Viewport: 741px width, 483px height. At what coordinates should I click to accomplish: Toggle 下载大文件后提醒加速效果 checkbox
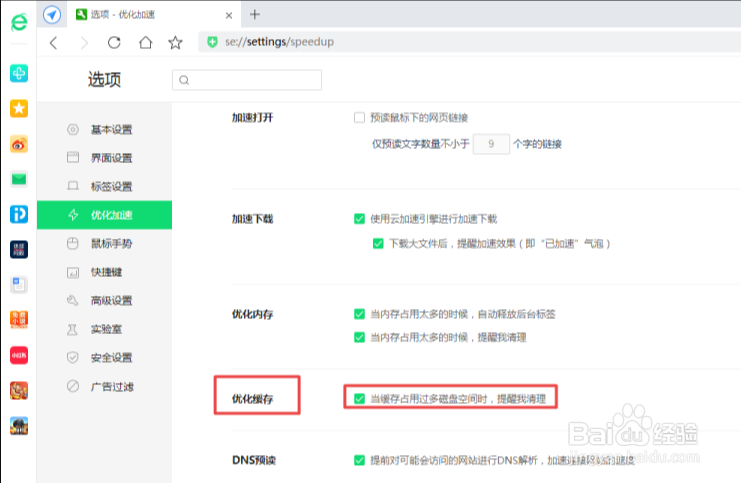pyautogui.click(x=378, y=243)
